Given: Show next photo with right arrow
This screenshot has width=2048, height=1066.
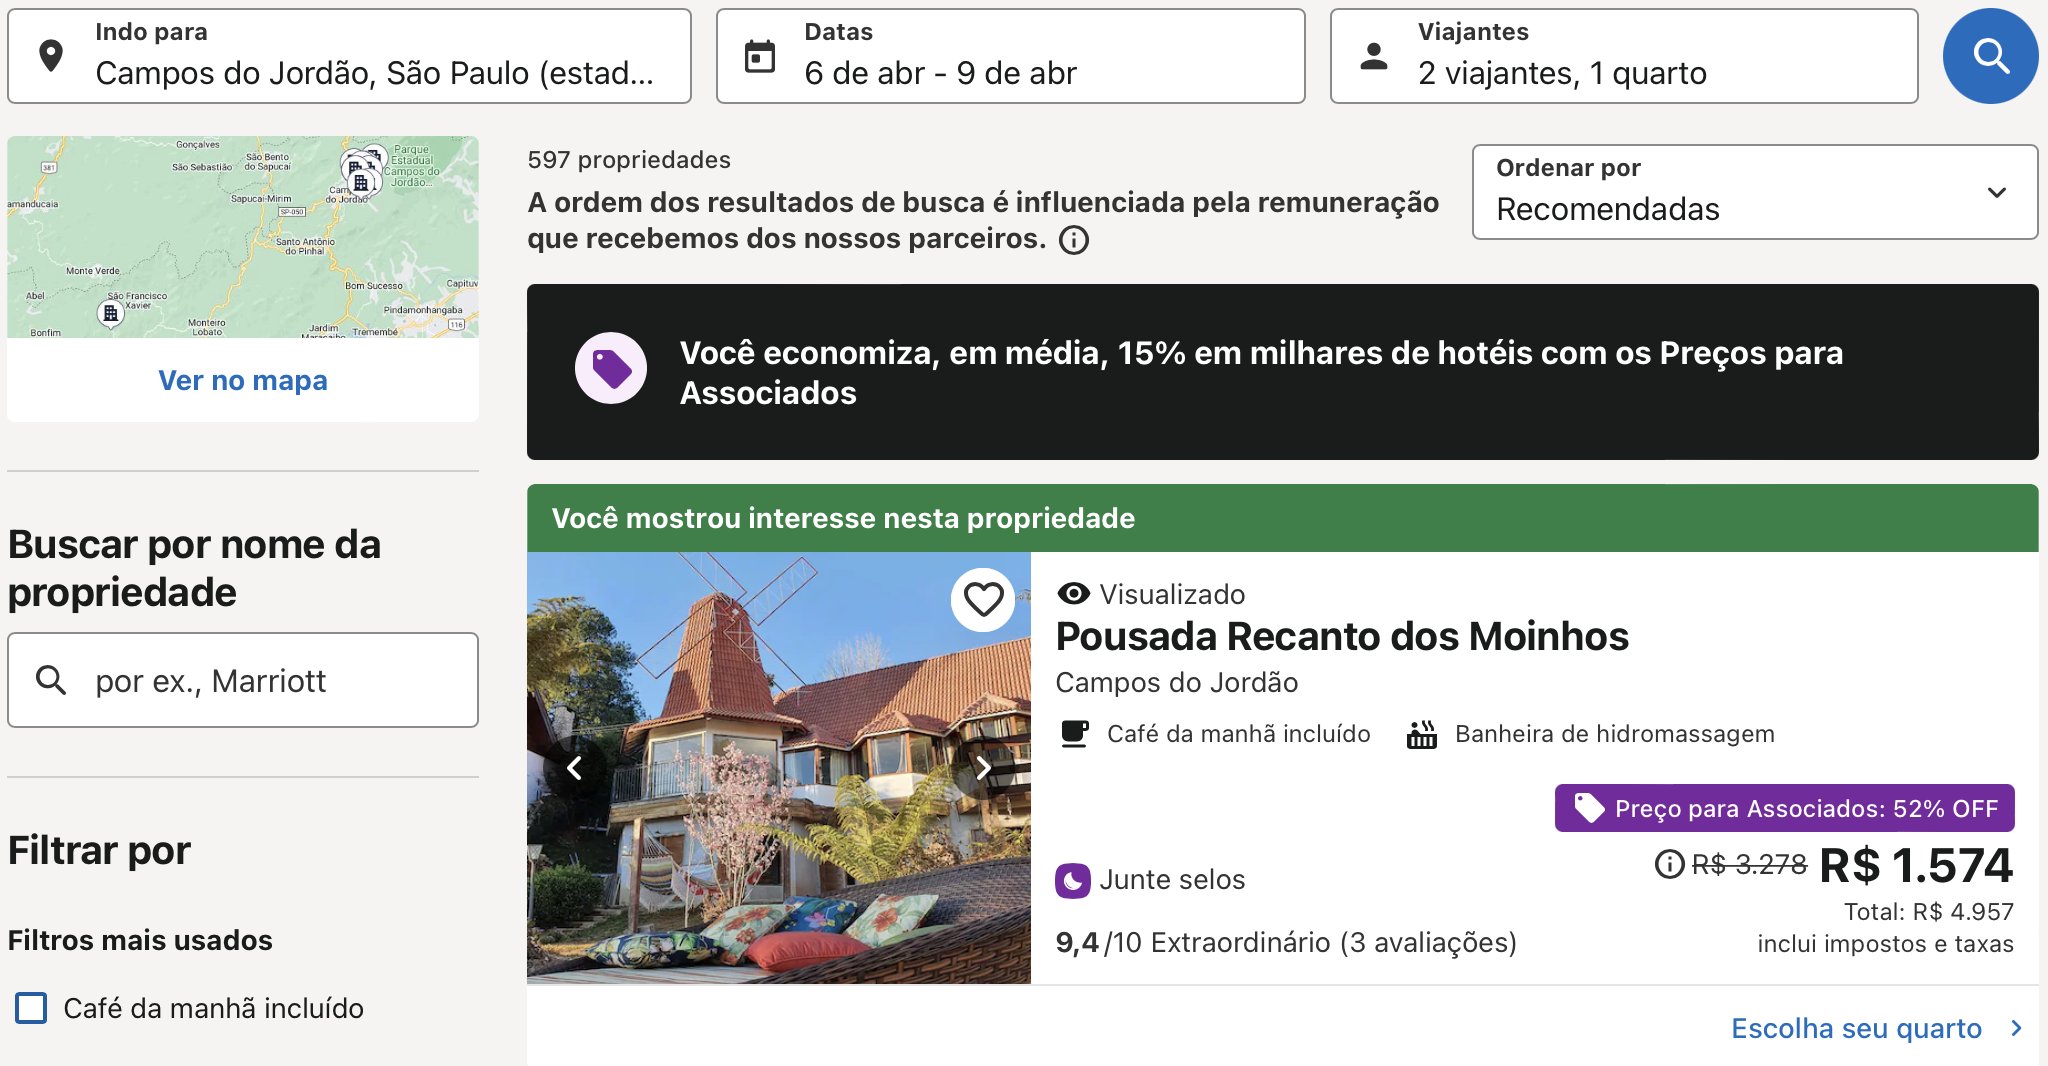Looking at the screenshot, I should point(984,768).
